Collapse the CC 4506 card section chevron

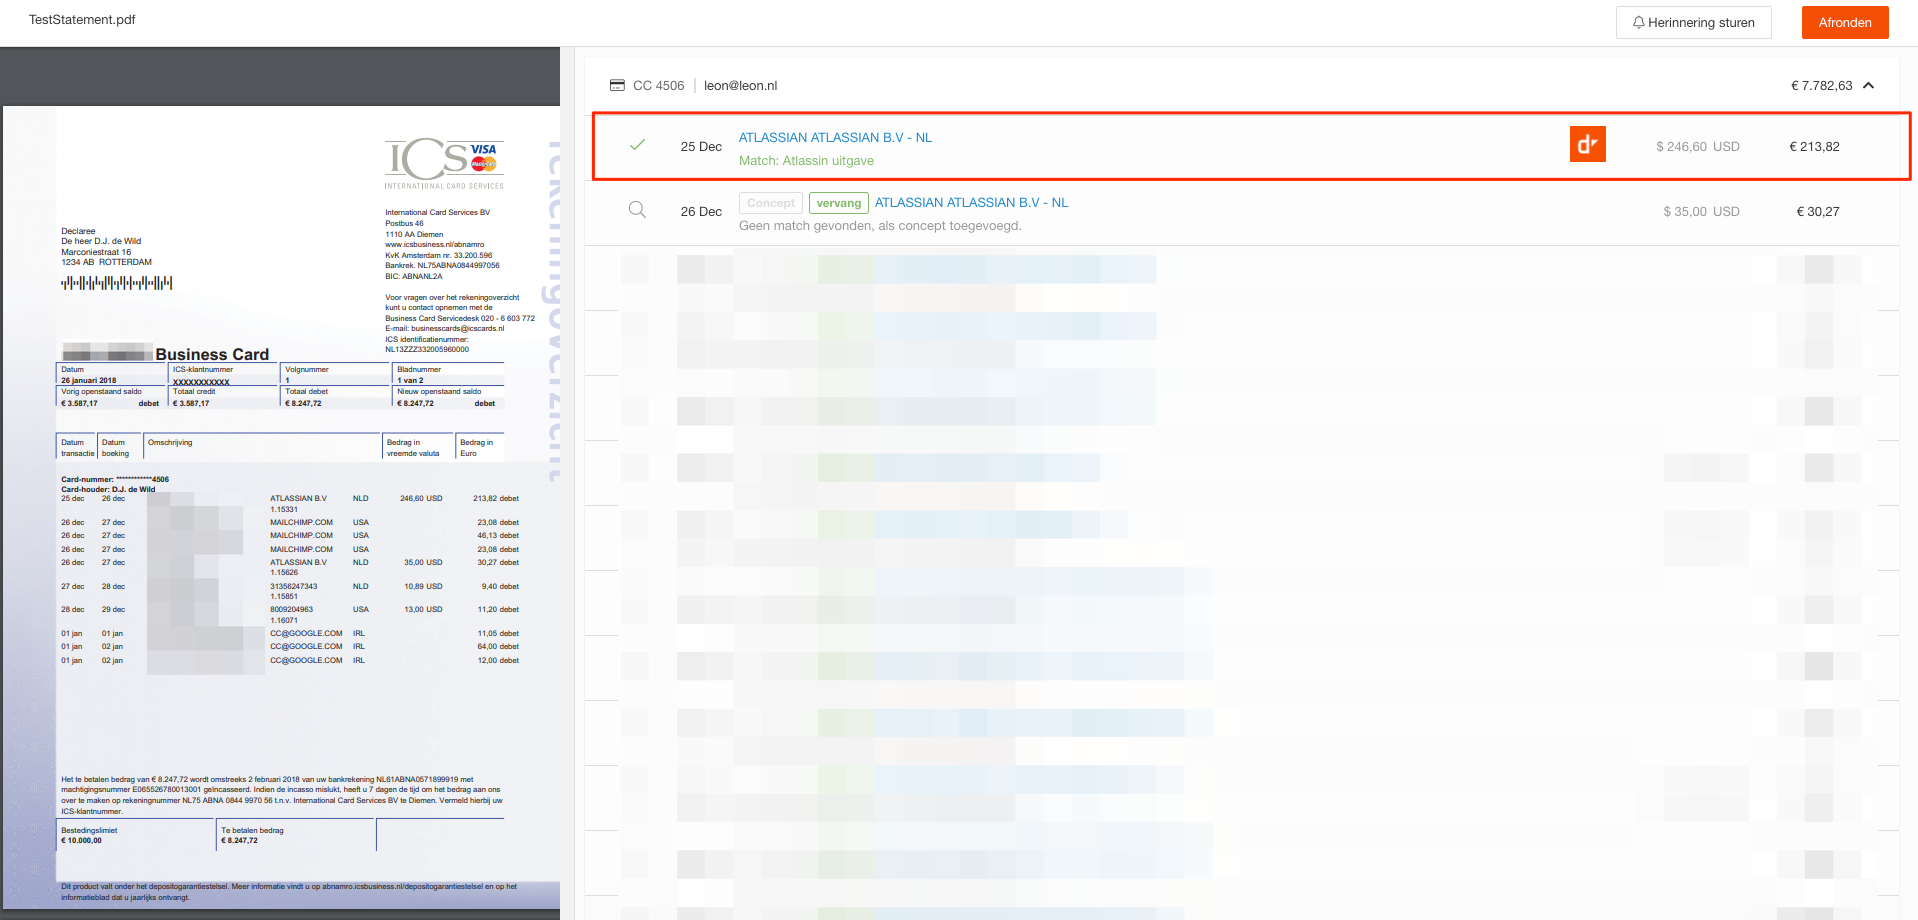[x=1868, y=85]
